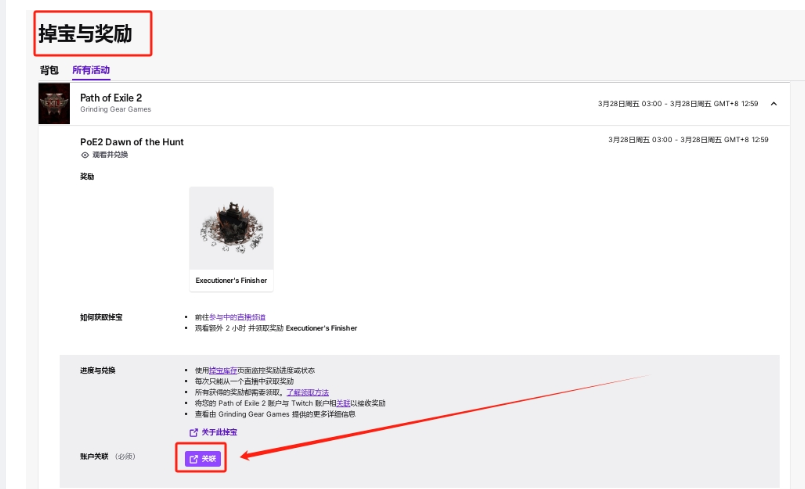
Task: Click the 账户关联 label
Action: (x=94, y=456)
